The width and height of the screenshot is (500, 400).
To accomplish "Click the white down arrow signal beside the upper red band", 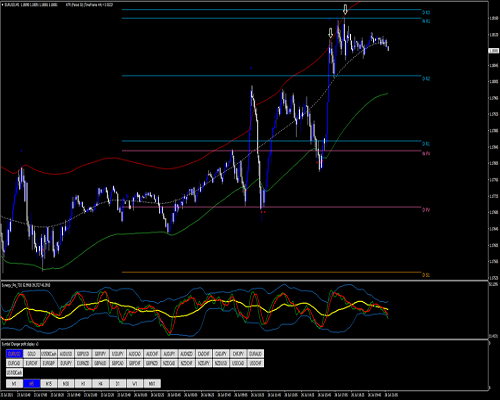I will click(330, 33).
